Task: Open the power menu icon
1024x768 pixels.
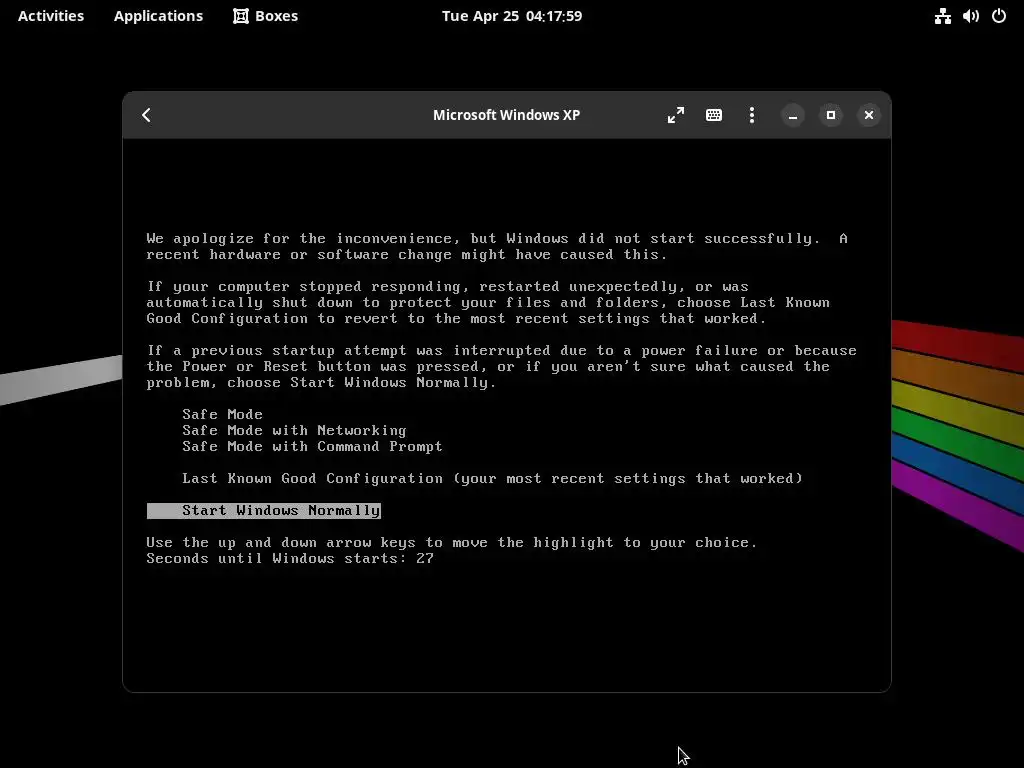Action: pyautogui.click(x=999, y=16)
